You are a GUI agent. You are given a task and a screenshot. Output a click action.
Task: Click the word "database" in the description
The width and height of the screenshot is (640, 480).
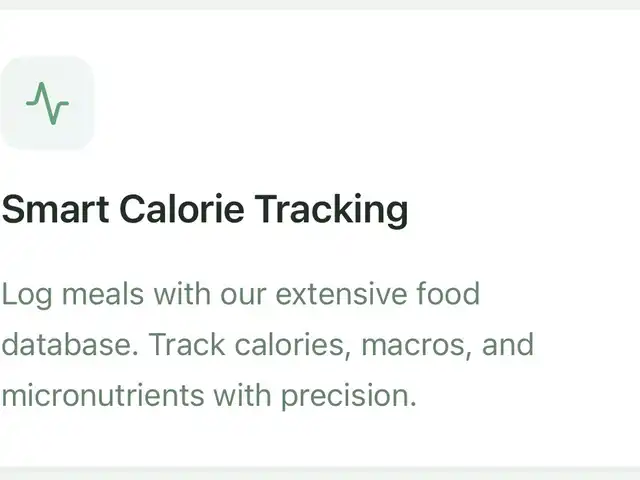(x=70, y=345)
